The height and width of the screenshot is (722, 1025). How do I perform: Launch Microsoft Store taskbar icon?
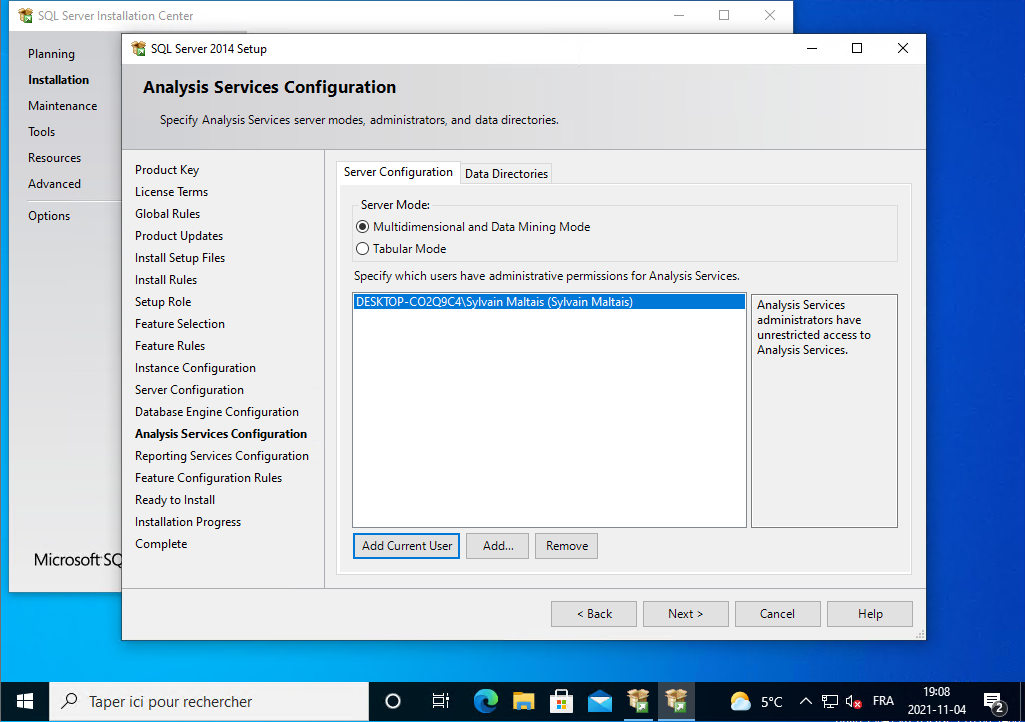[x=562, y=701]
